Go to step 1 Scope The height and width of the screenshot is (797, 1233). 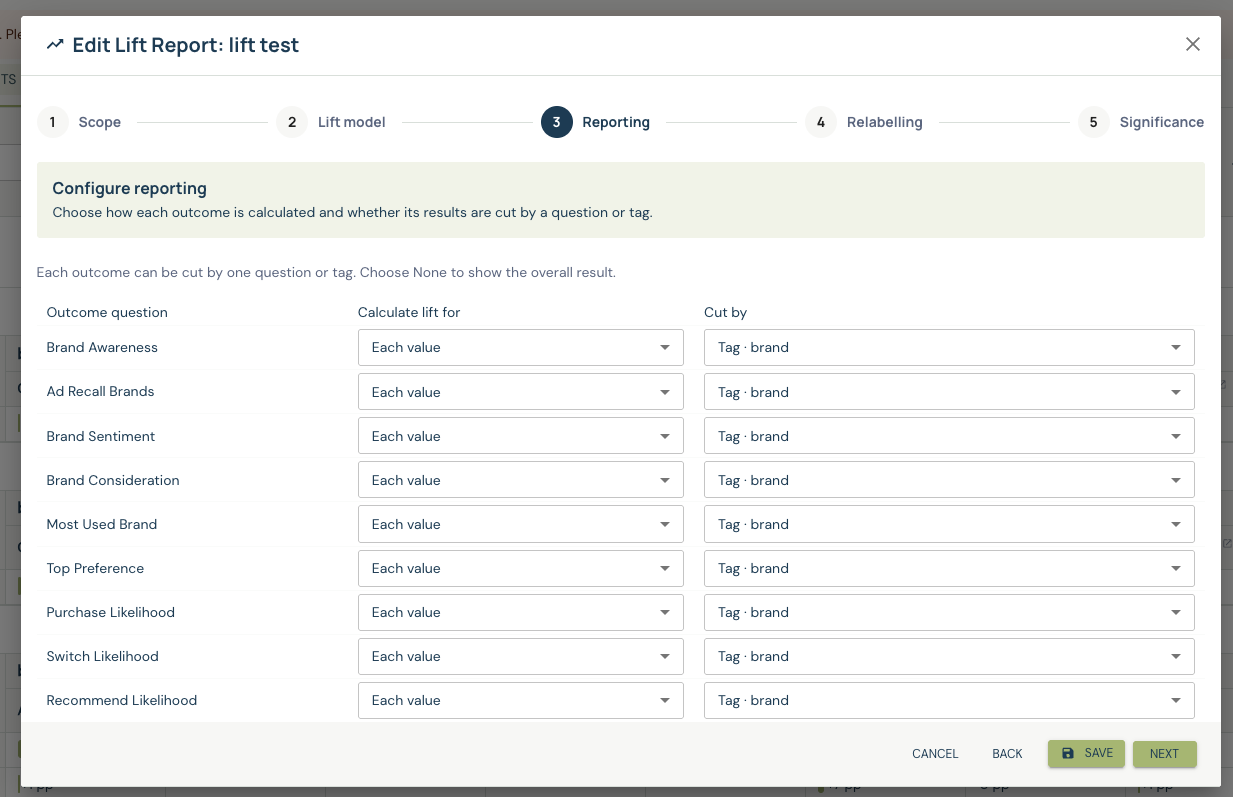click(79, 122)
